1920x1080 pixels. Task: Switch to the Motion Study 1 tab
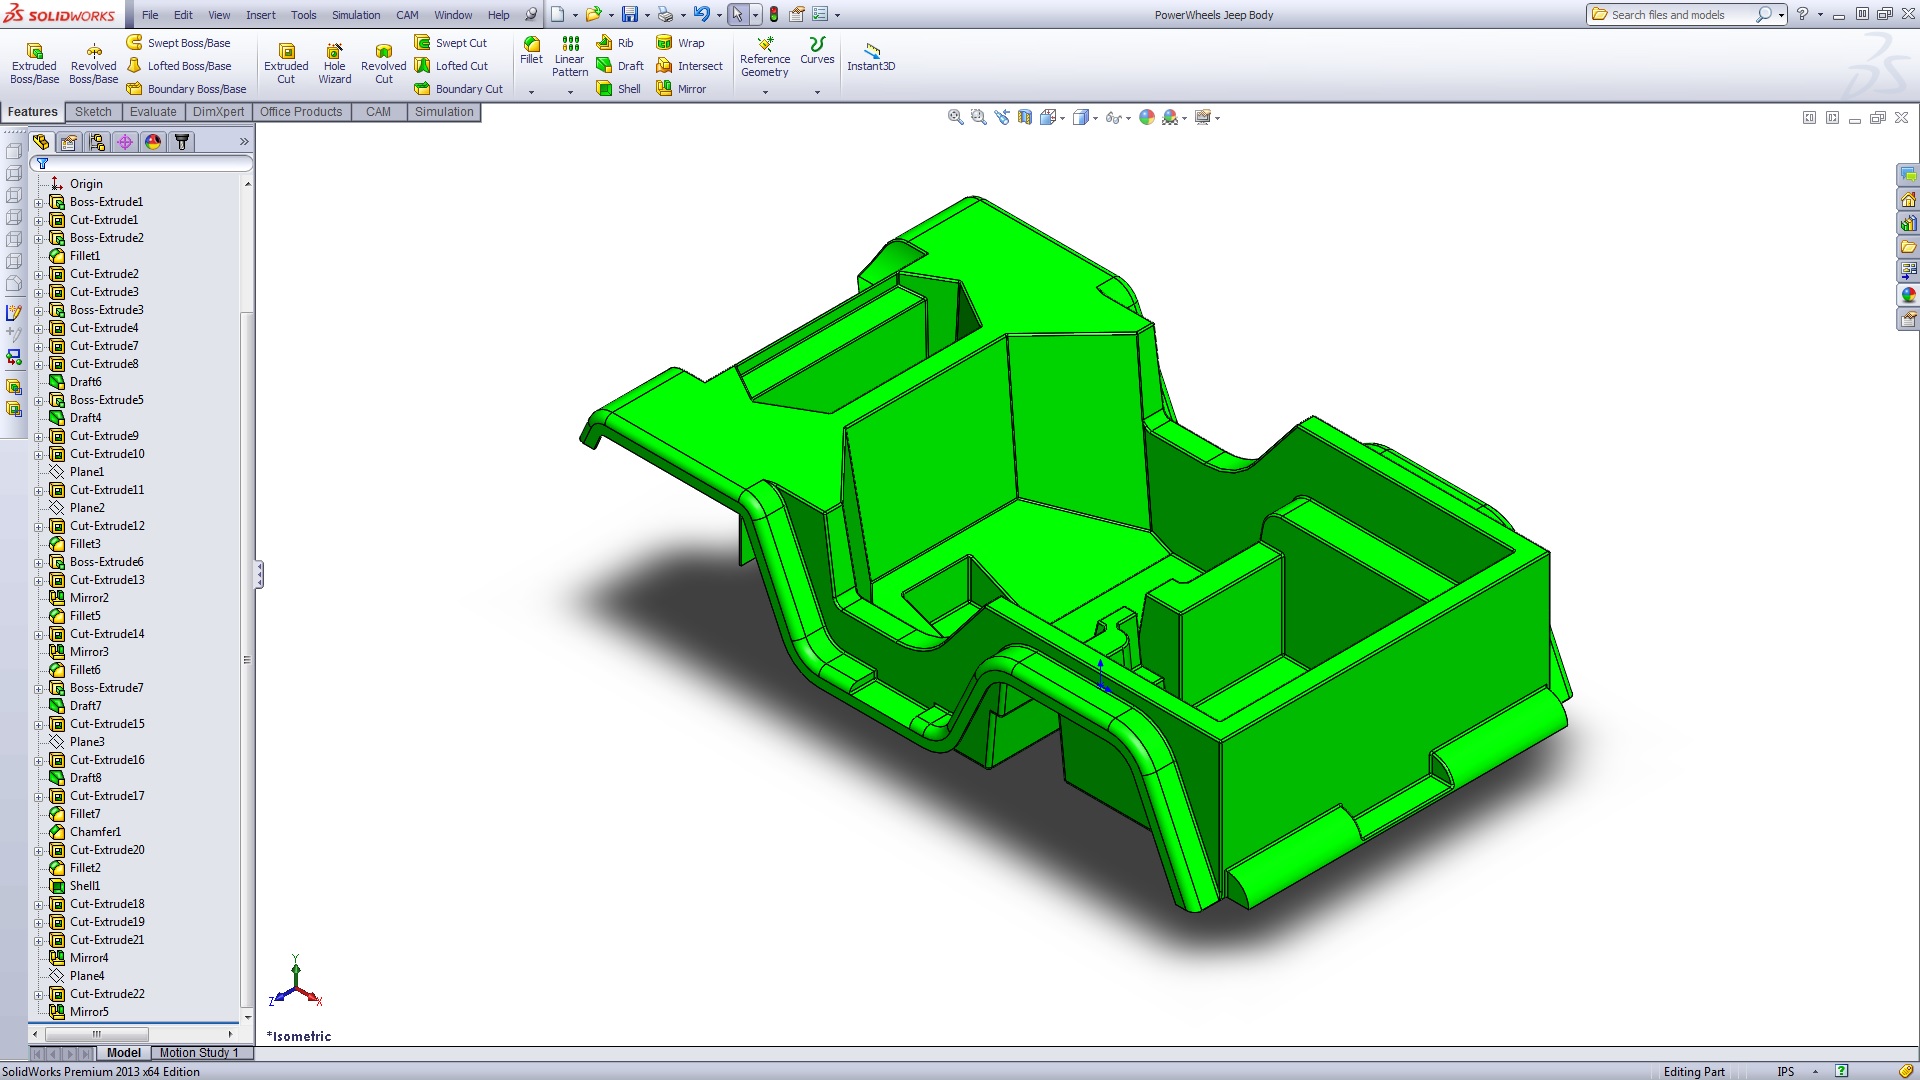(199, 1053)
